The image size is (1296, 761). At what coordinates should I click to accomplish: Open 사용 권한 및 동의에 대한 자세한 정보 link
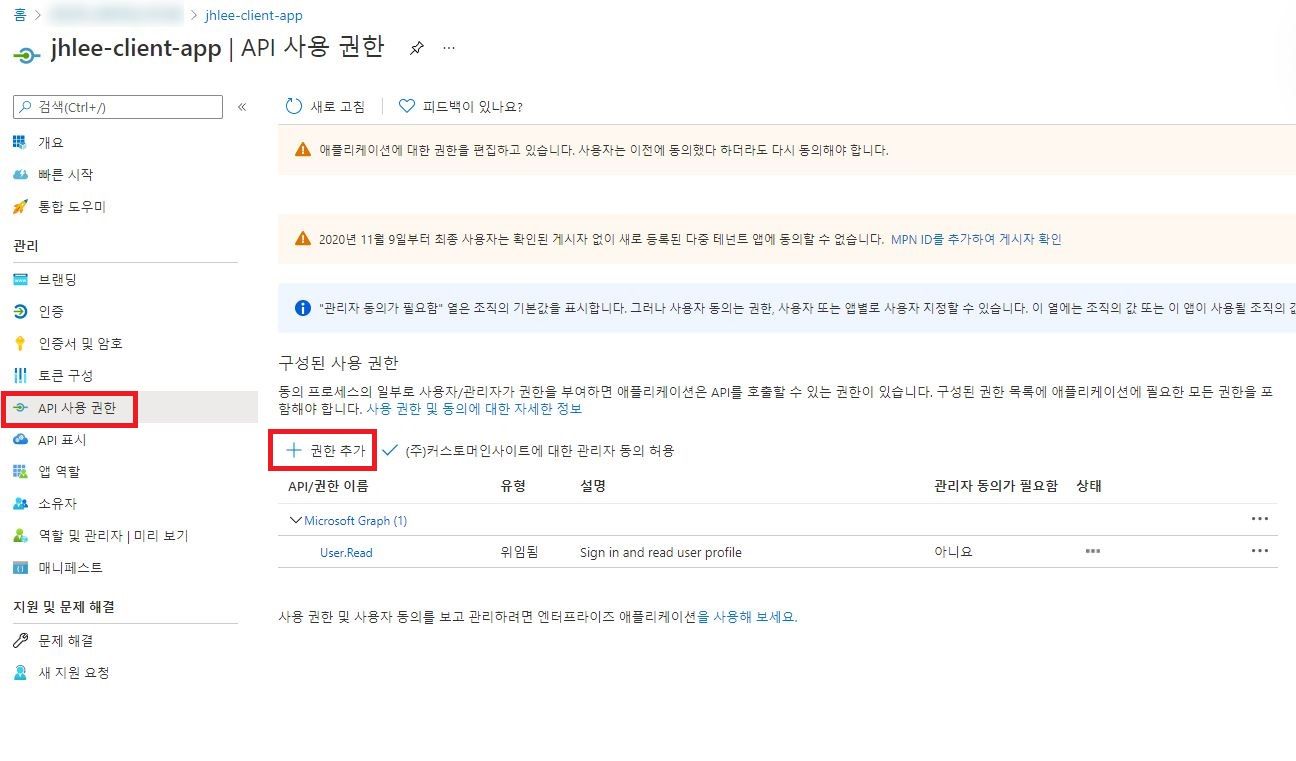[x=474, y=408]
